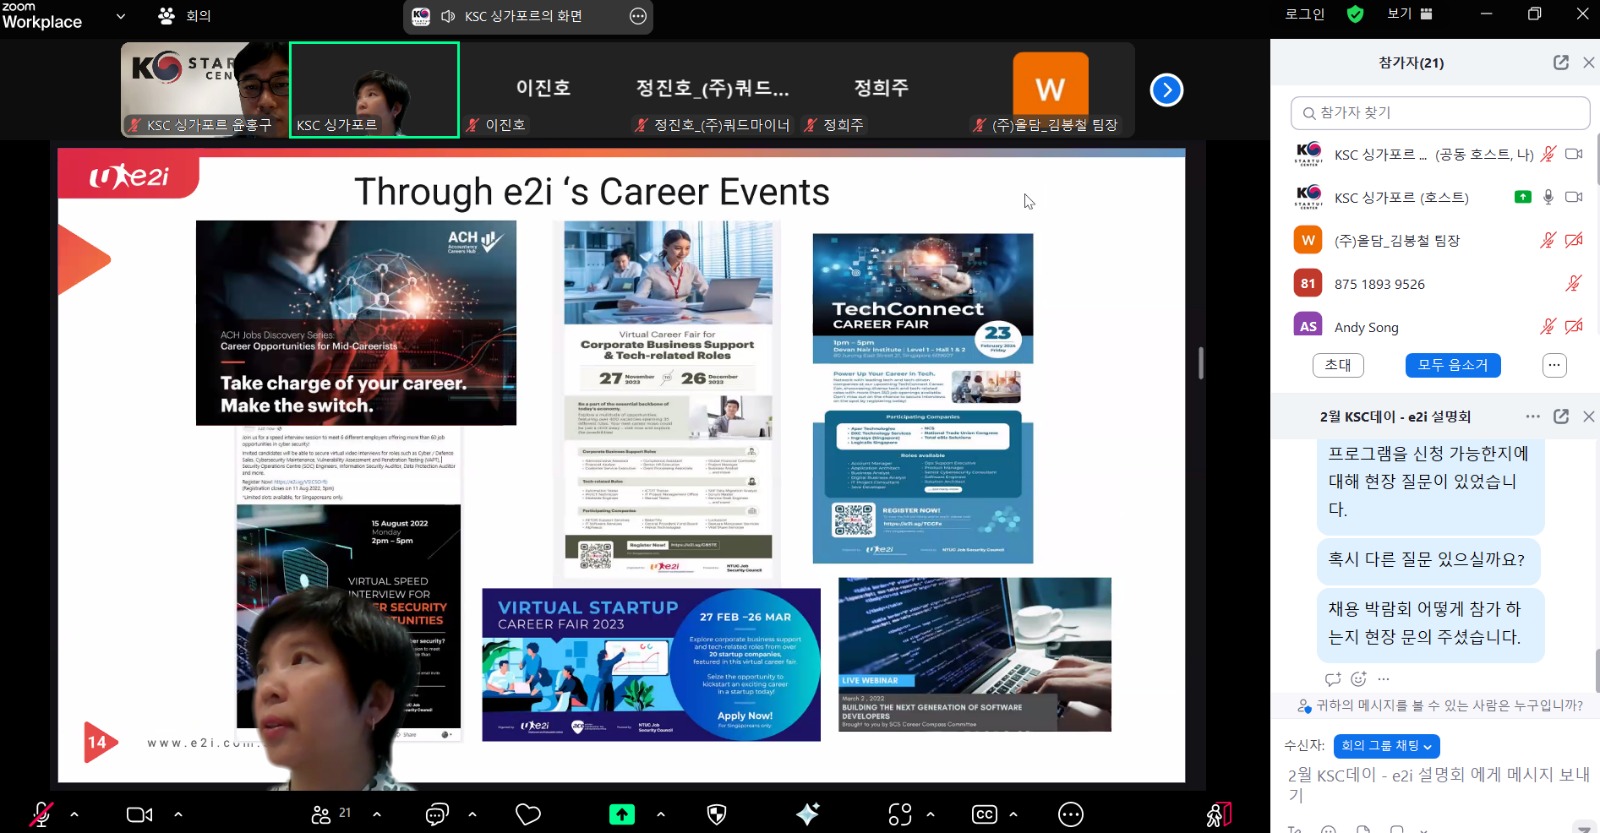
Task: Open AI Companion sparkle icon
Action: point(808,814)
